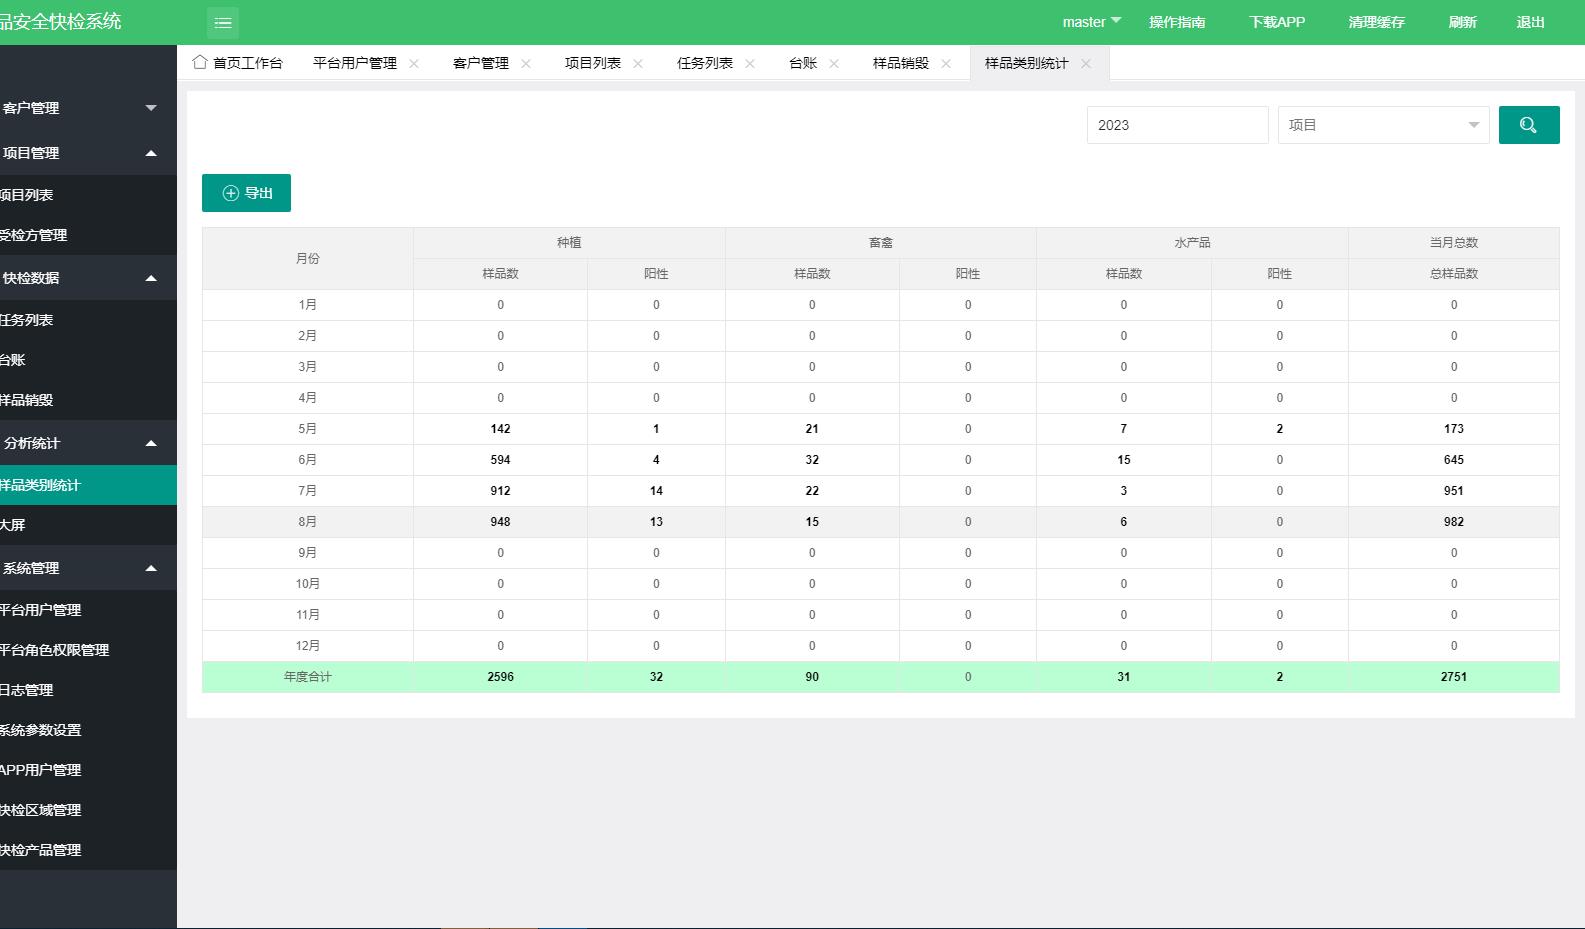Close the 客户管理 tab
1585x929 pixels.
pyautogui.click(x=526, y=63)
